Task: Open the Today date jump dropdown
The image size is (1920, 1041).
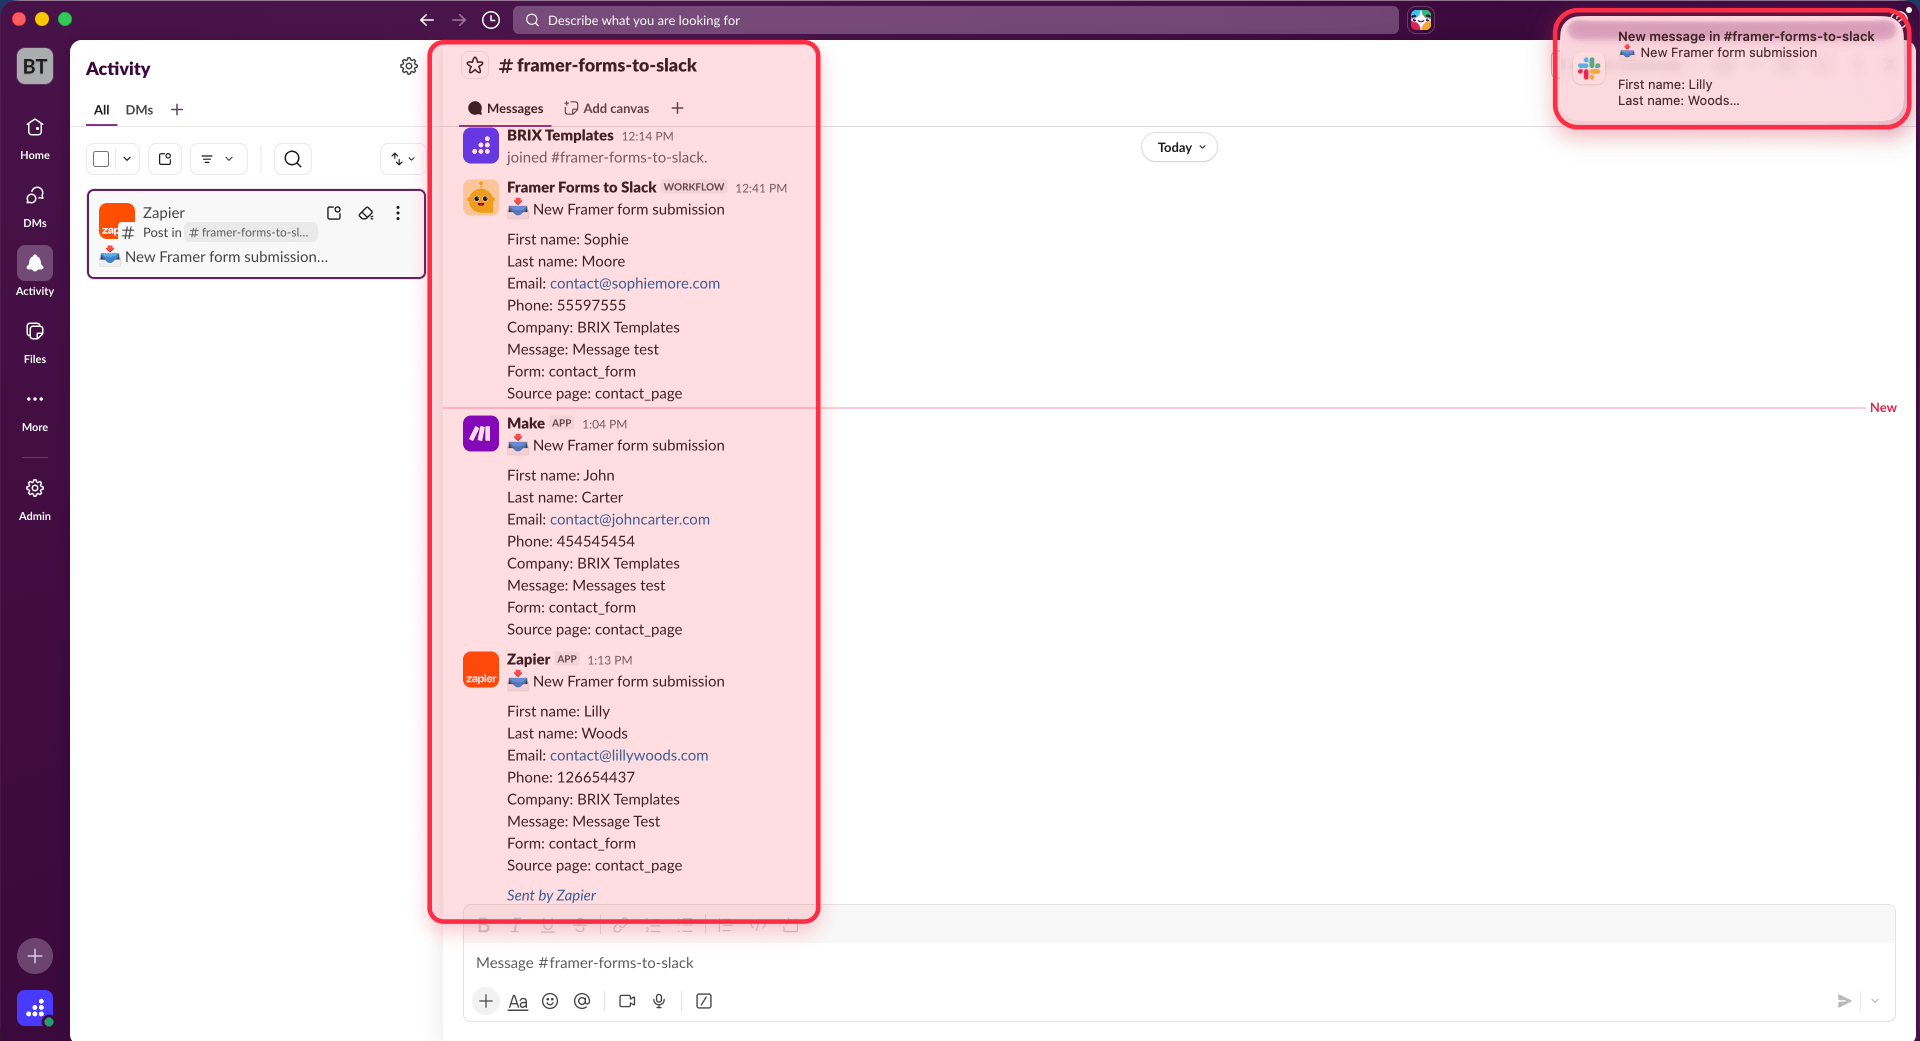Action: coord(1180,147)
